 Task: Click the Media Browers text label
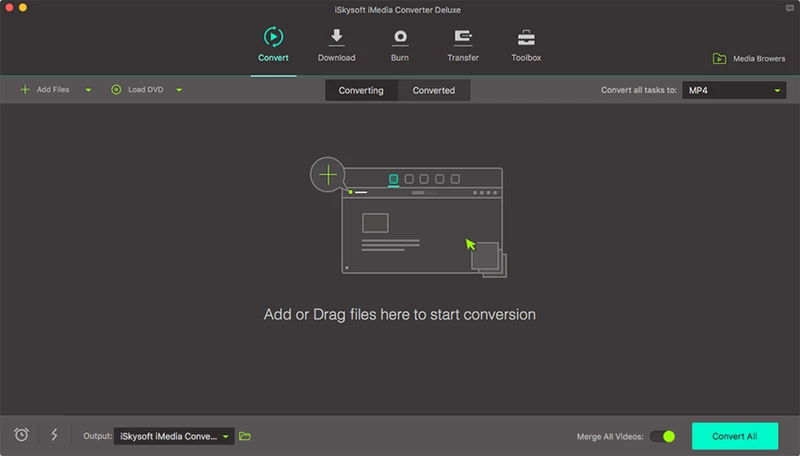(759, 59)
